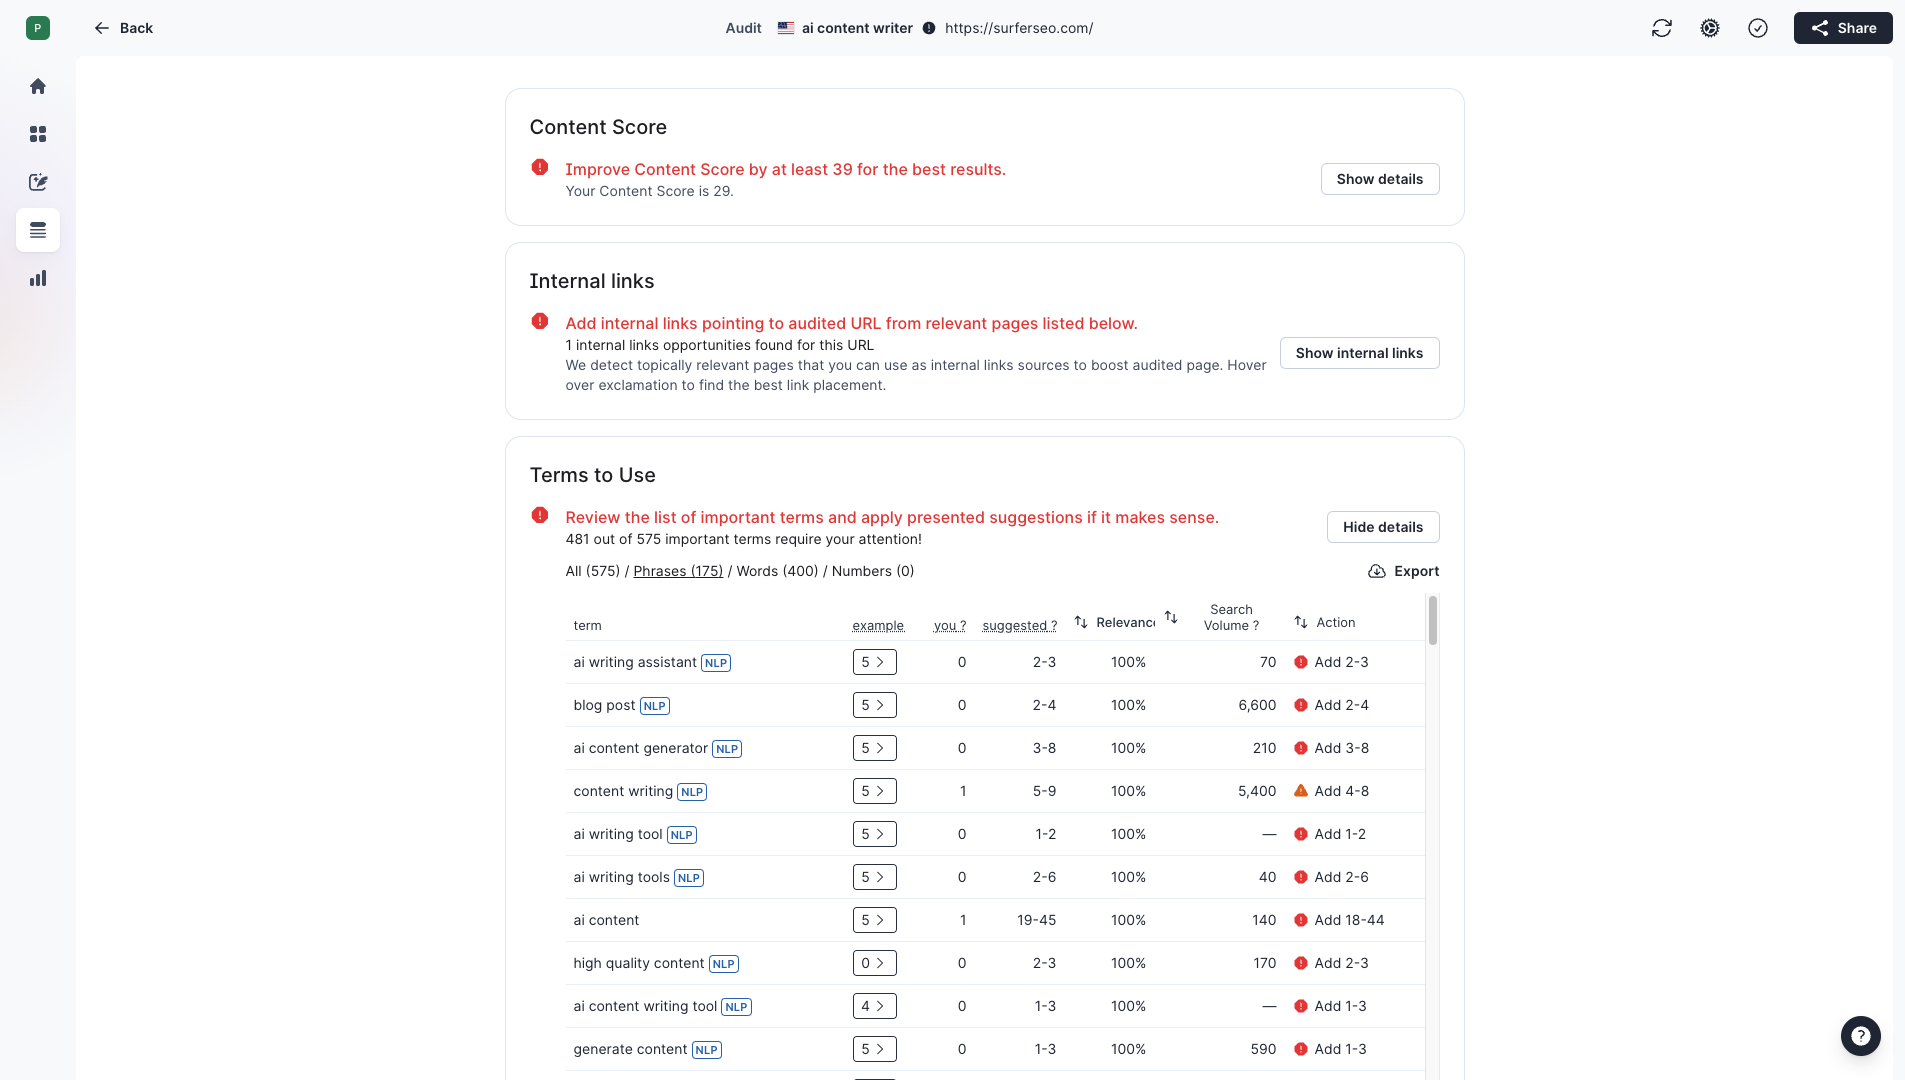Select the AI content editor sidebar icon
This screenshot has height=1080, width=1905.
38,182
